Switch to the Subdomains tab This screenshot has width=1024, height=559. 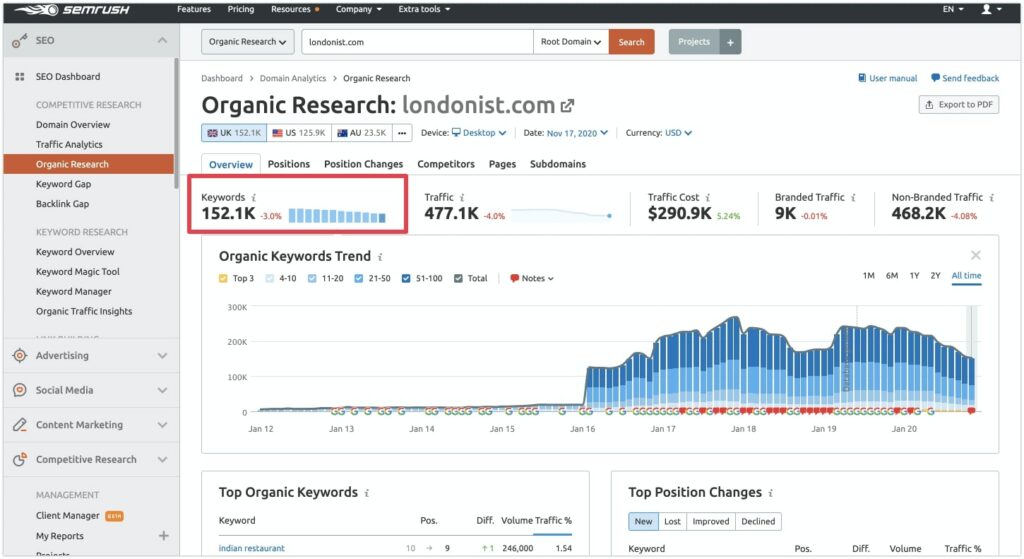[x=558, y=164]
